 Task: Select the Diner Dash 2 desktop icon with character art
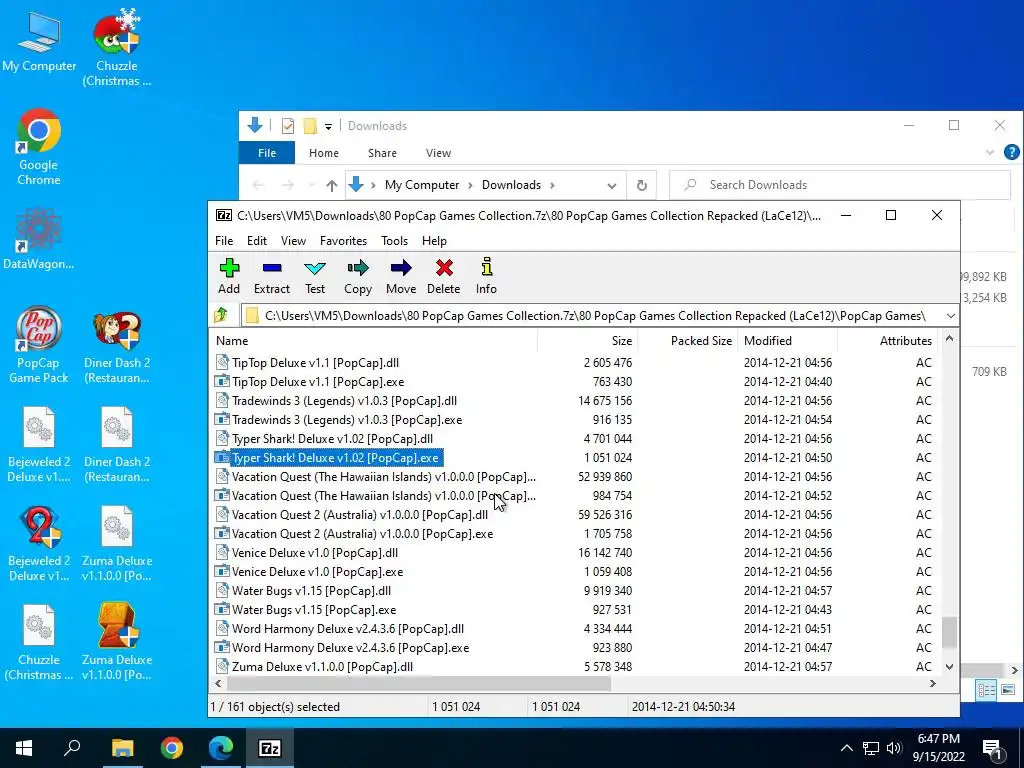[x=117, y=348]
